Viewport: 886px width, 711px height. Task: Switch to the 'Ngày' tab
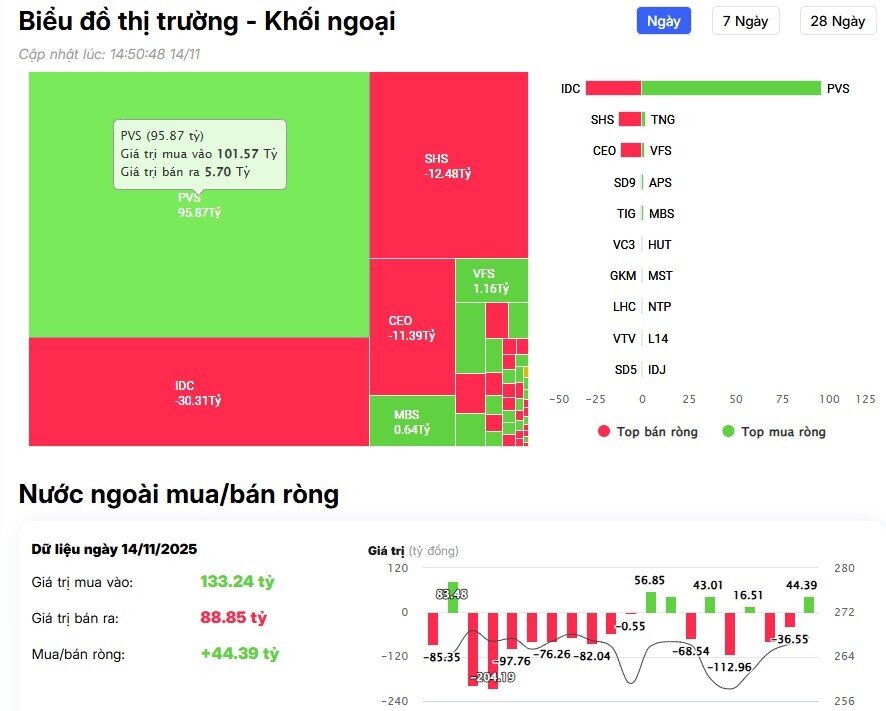tap(663, 20)
